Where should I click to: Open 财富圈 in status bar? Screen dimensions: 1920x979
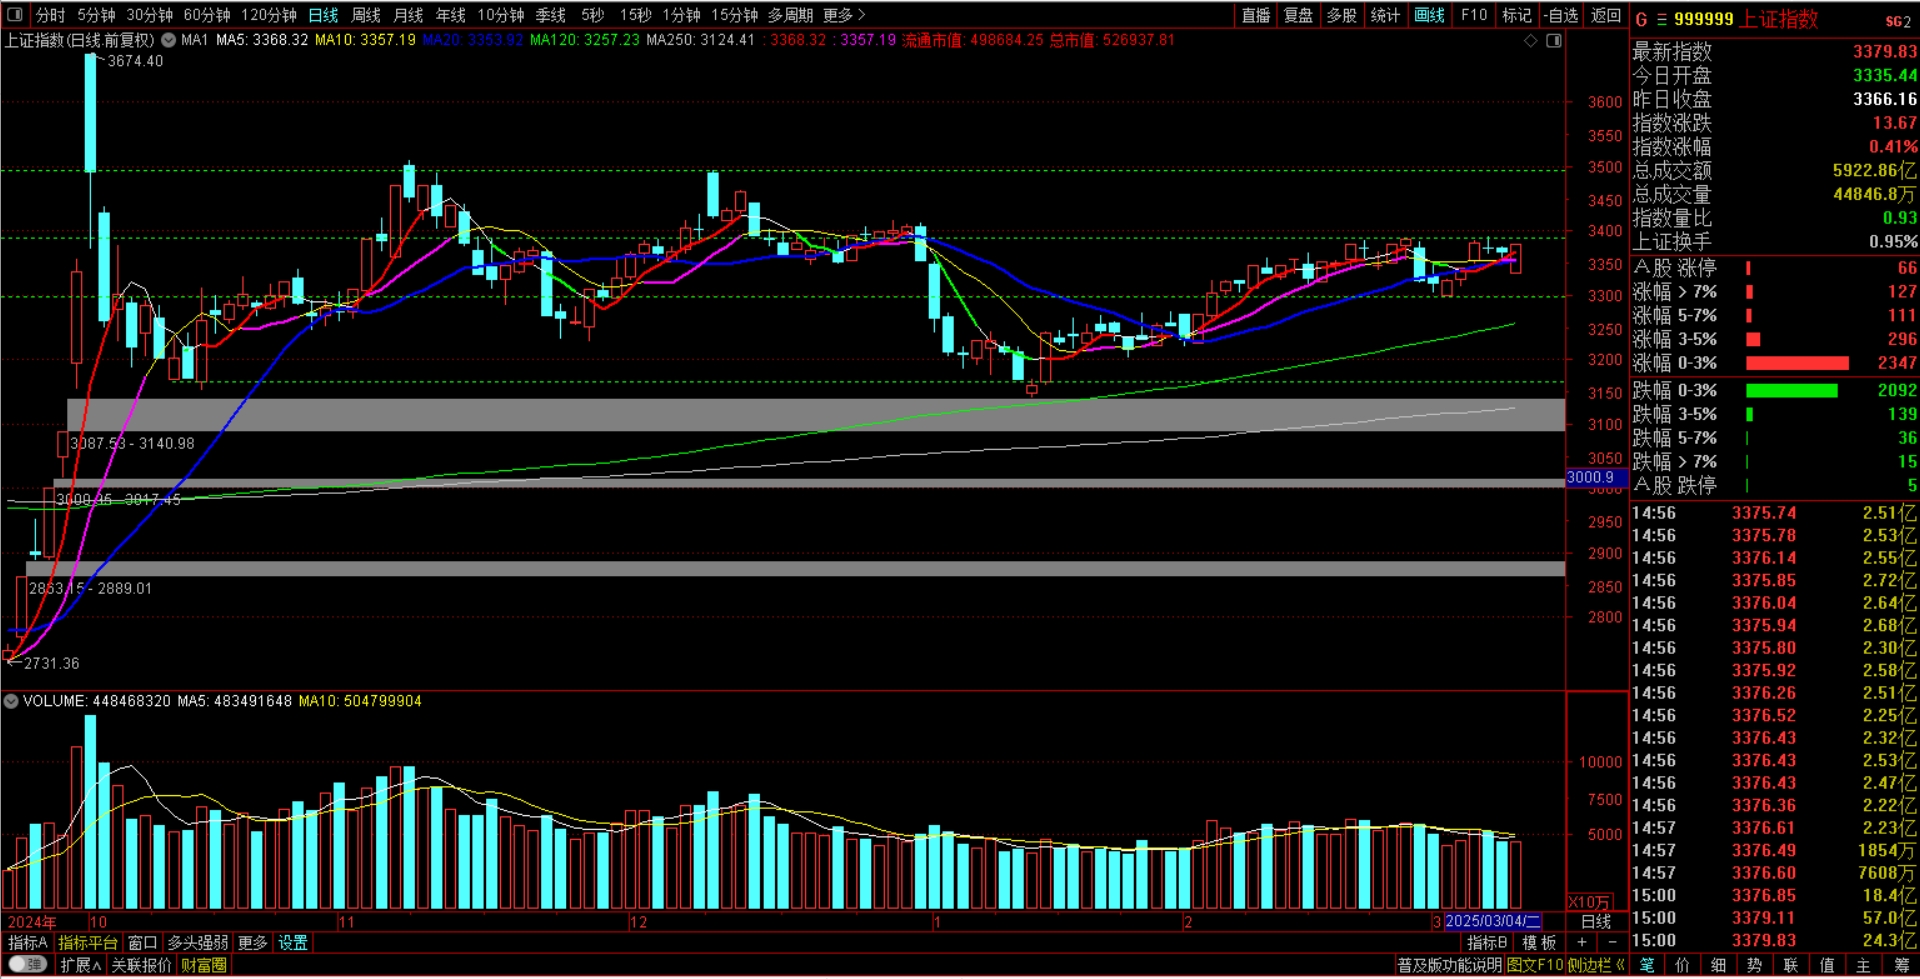(x=204, y=965)
